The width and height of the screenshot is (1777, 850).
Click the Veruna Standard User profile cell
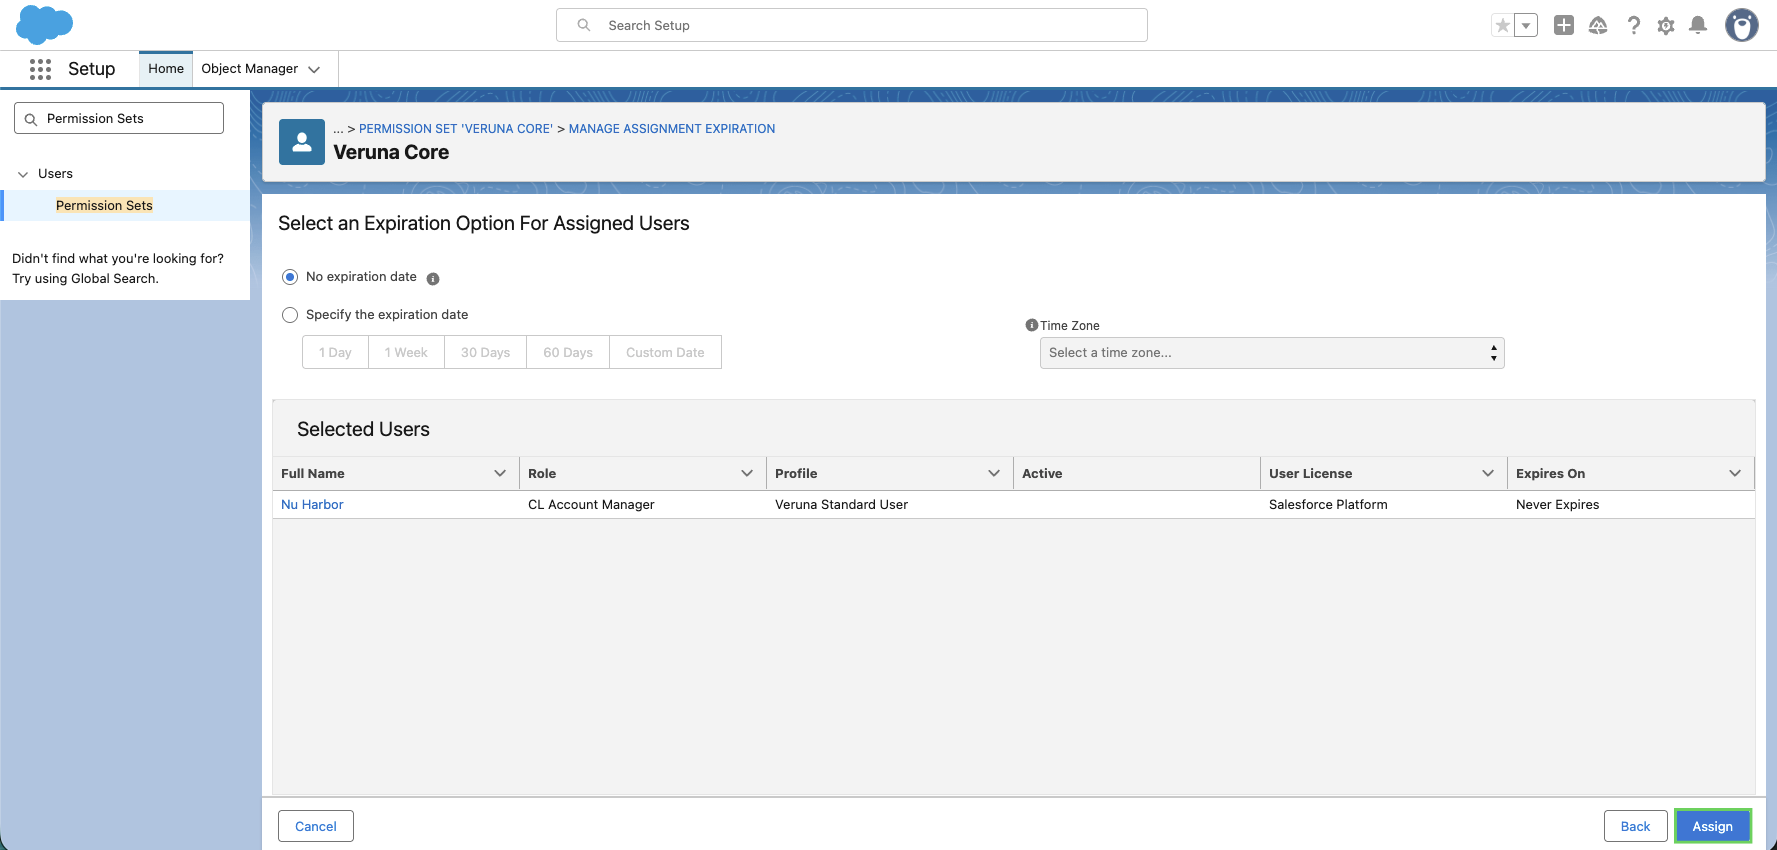(841, 505)
